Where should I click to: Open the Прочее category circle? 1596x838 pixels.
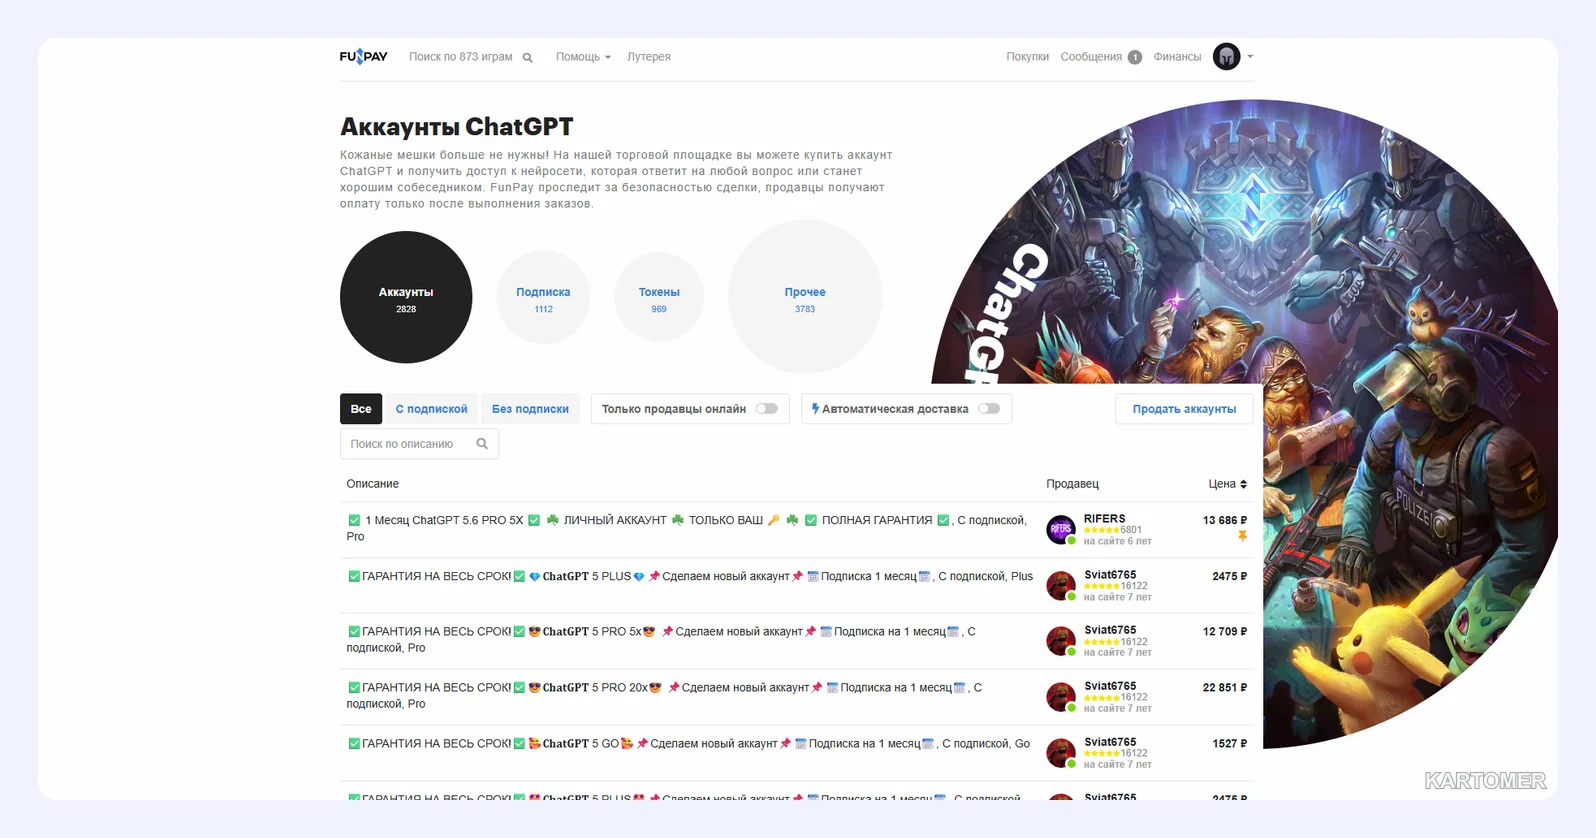pos(805,297)
